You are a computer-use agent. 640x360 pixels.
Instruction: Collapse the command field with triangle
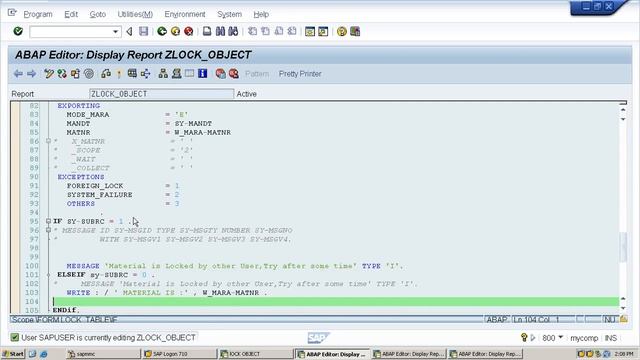pyautogui.click(x=129, y=31)
